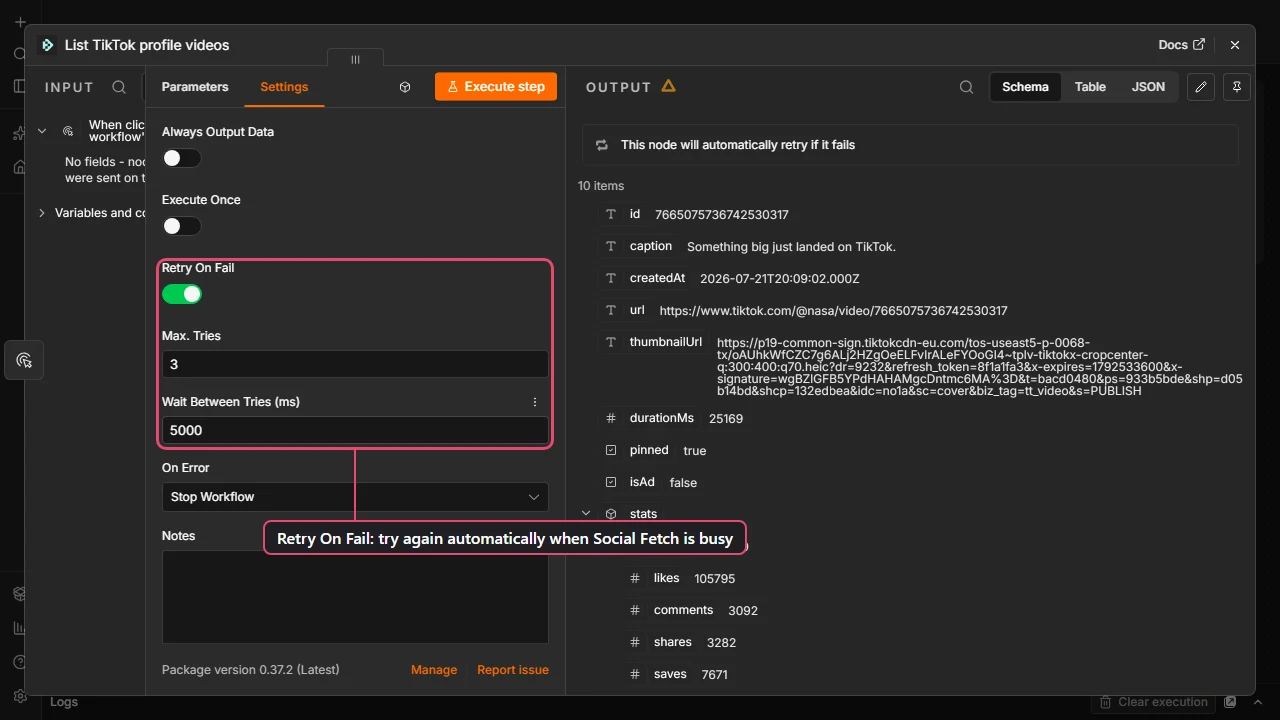Click the search icon in the INPUT panel
Screen dimensions: 1280x720
(119, 87)
